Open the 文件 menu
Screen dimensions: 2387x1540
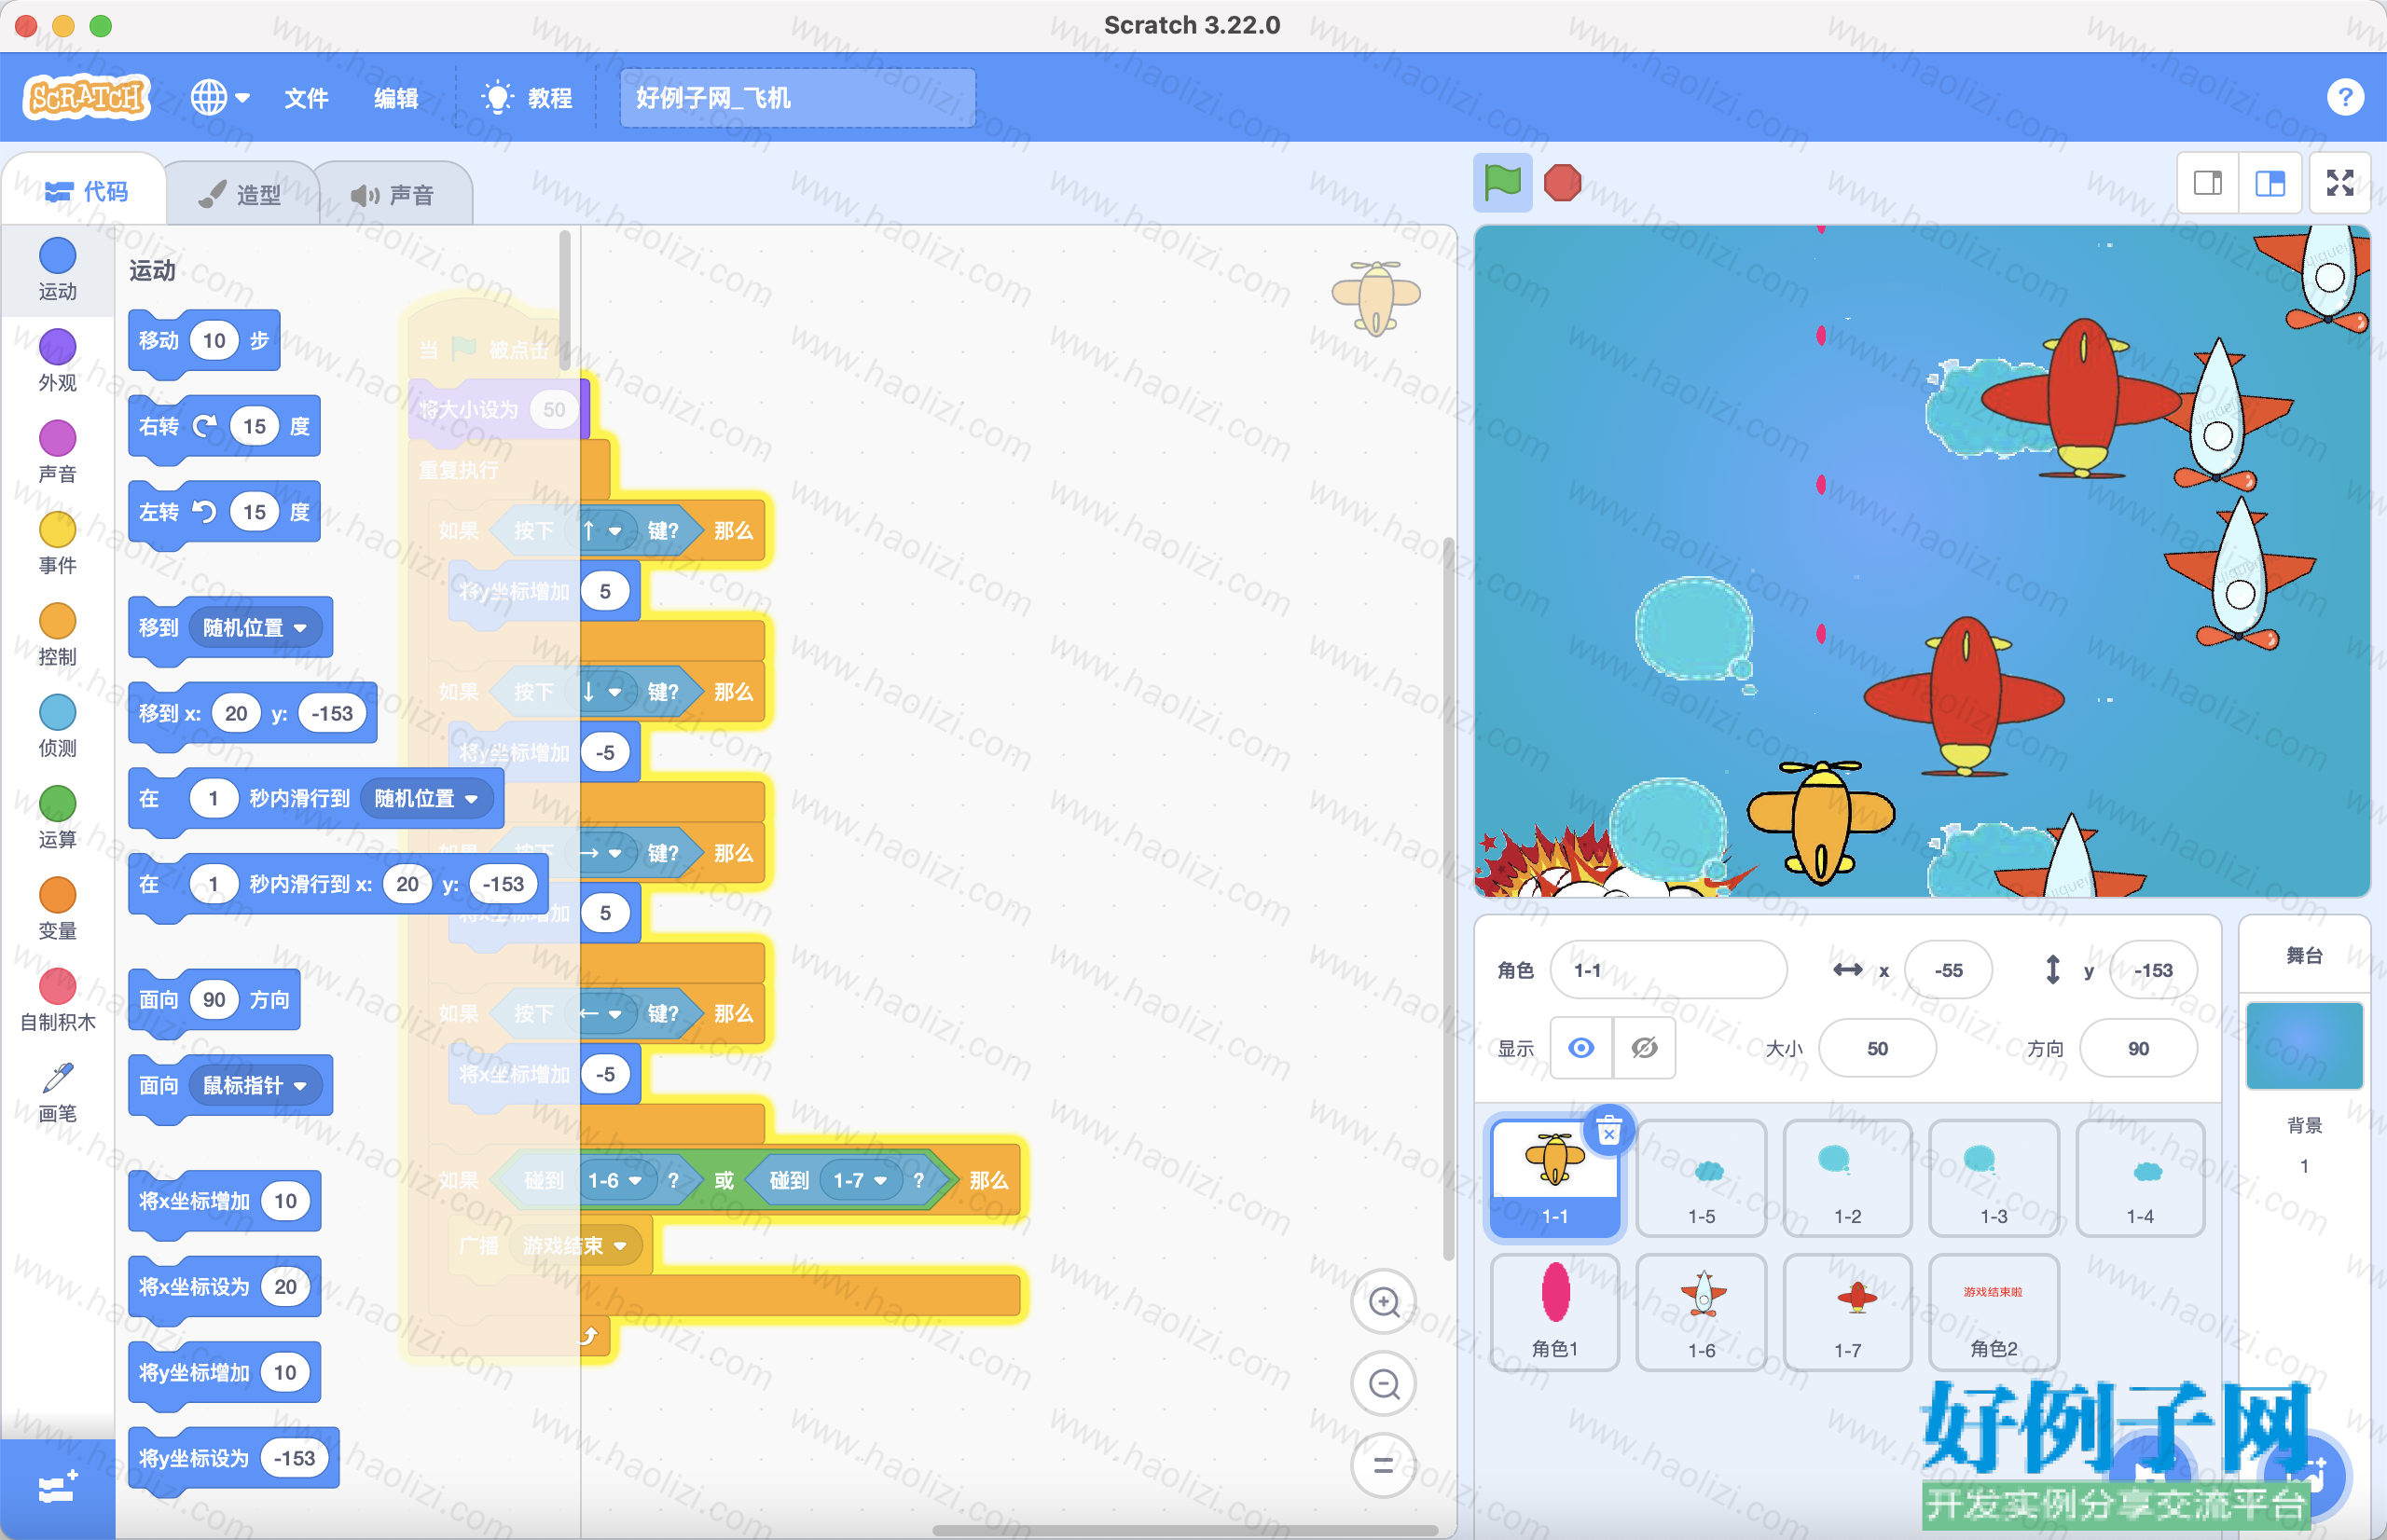coord(306,98)
